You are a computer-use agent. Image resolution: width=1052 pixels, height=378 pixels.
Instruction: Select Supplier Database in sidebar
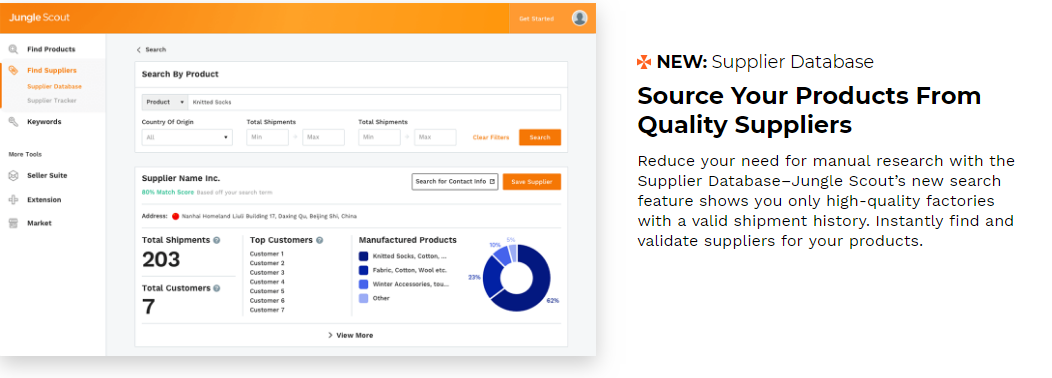pyautogui.click(x=54, y=87)
